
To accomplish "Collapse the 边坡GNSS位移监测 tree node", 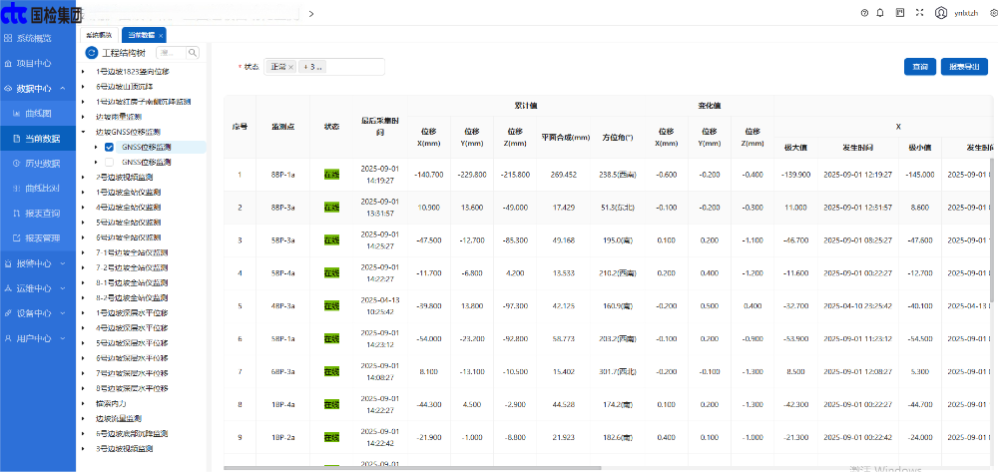I will [x=83, y=131].
